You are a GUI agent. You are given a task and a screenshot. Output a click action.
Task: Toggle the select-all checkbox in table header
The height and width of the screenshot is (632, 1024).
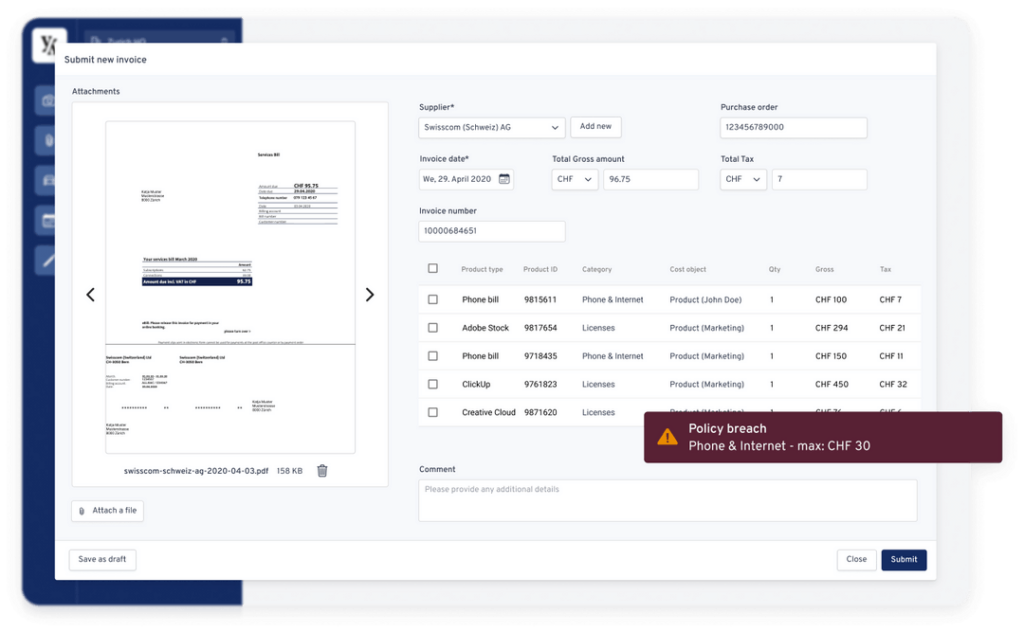[x=432, y=268]
